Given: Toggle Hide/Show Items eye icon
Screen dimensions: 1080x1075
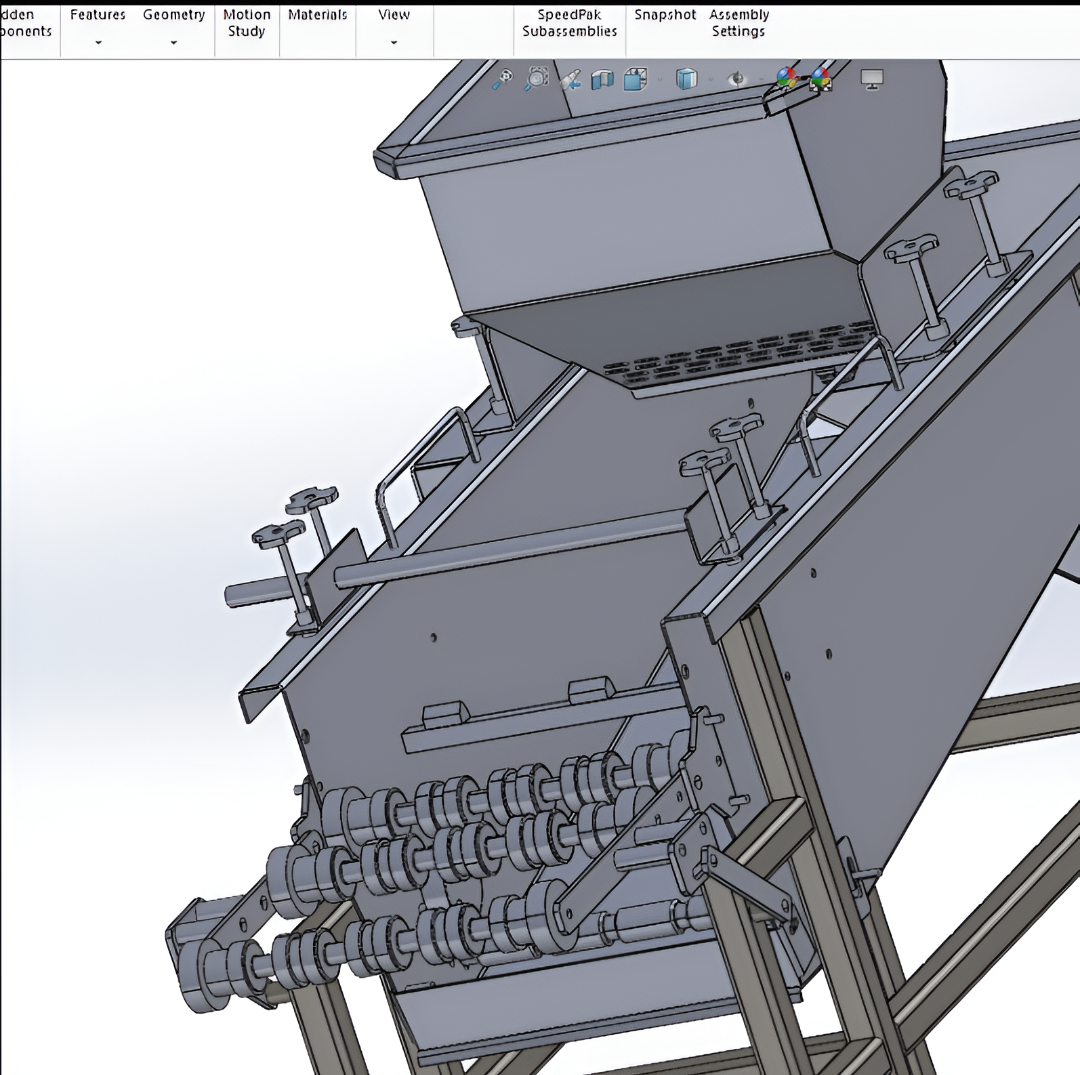Looking at the screenshot, I should [x=737, y=79].
